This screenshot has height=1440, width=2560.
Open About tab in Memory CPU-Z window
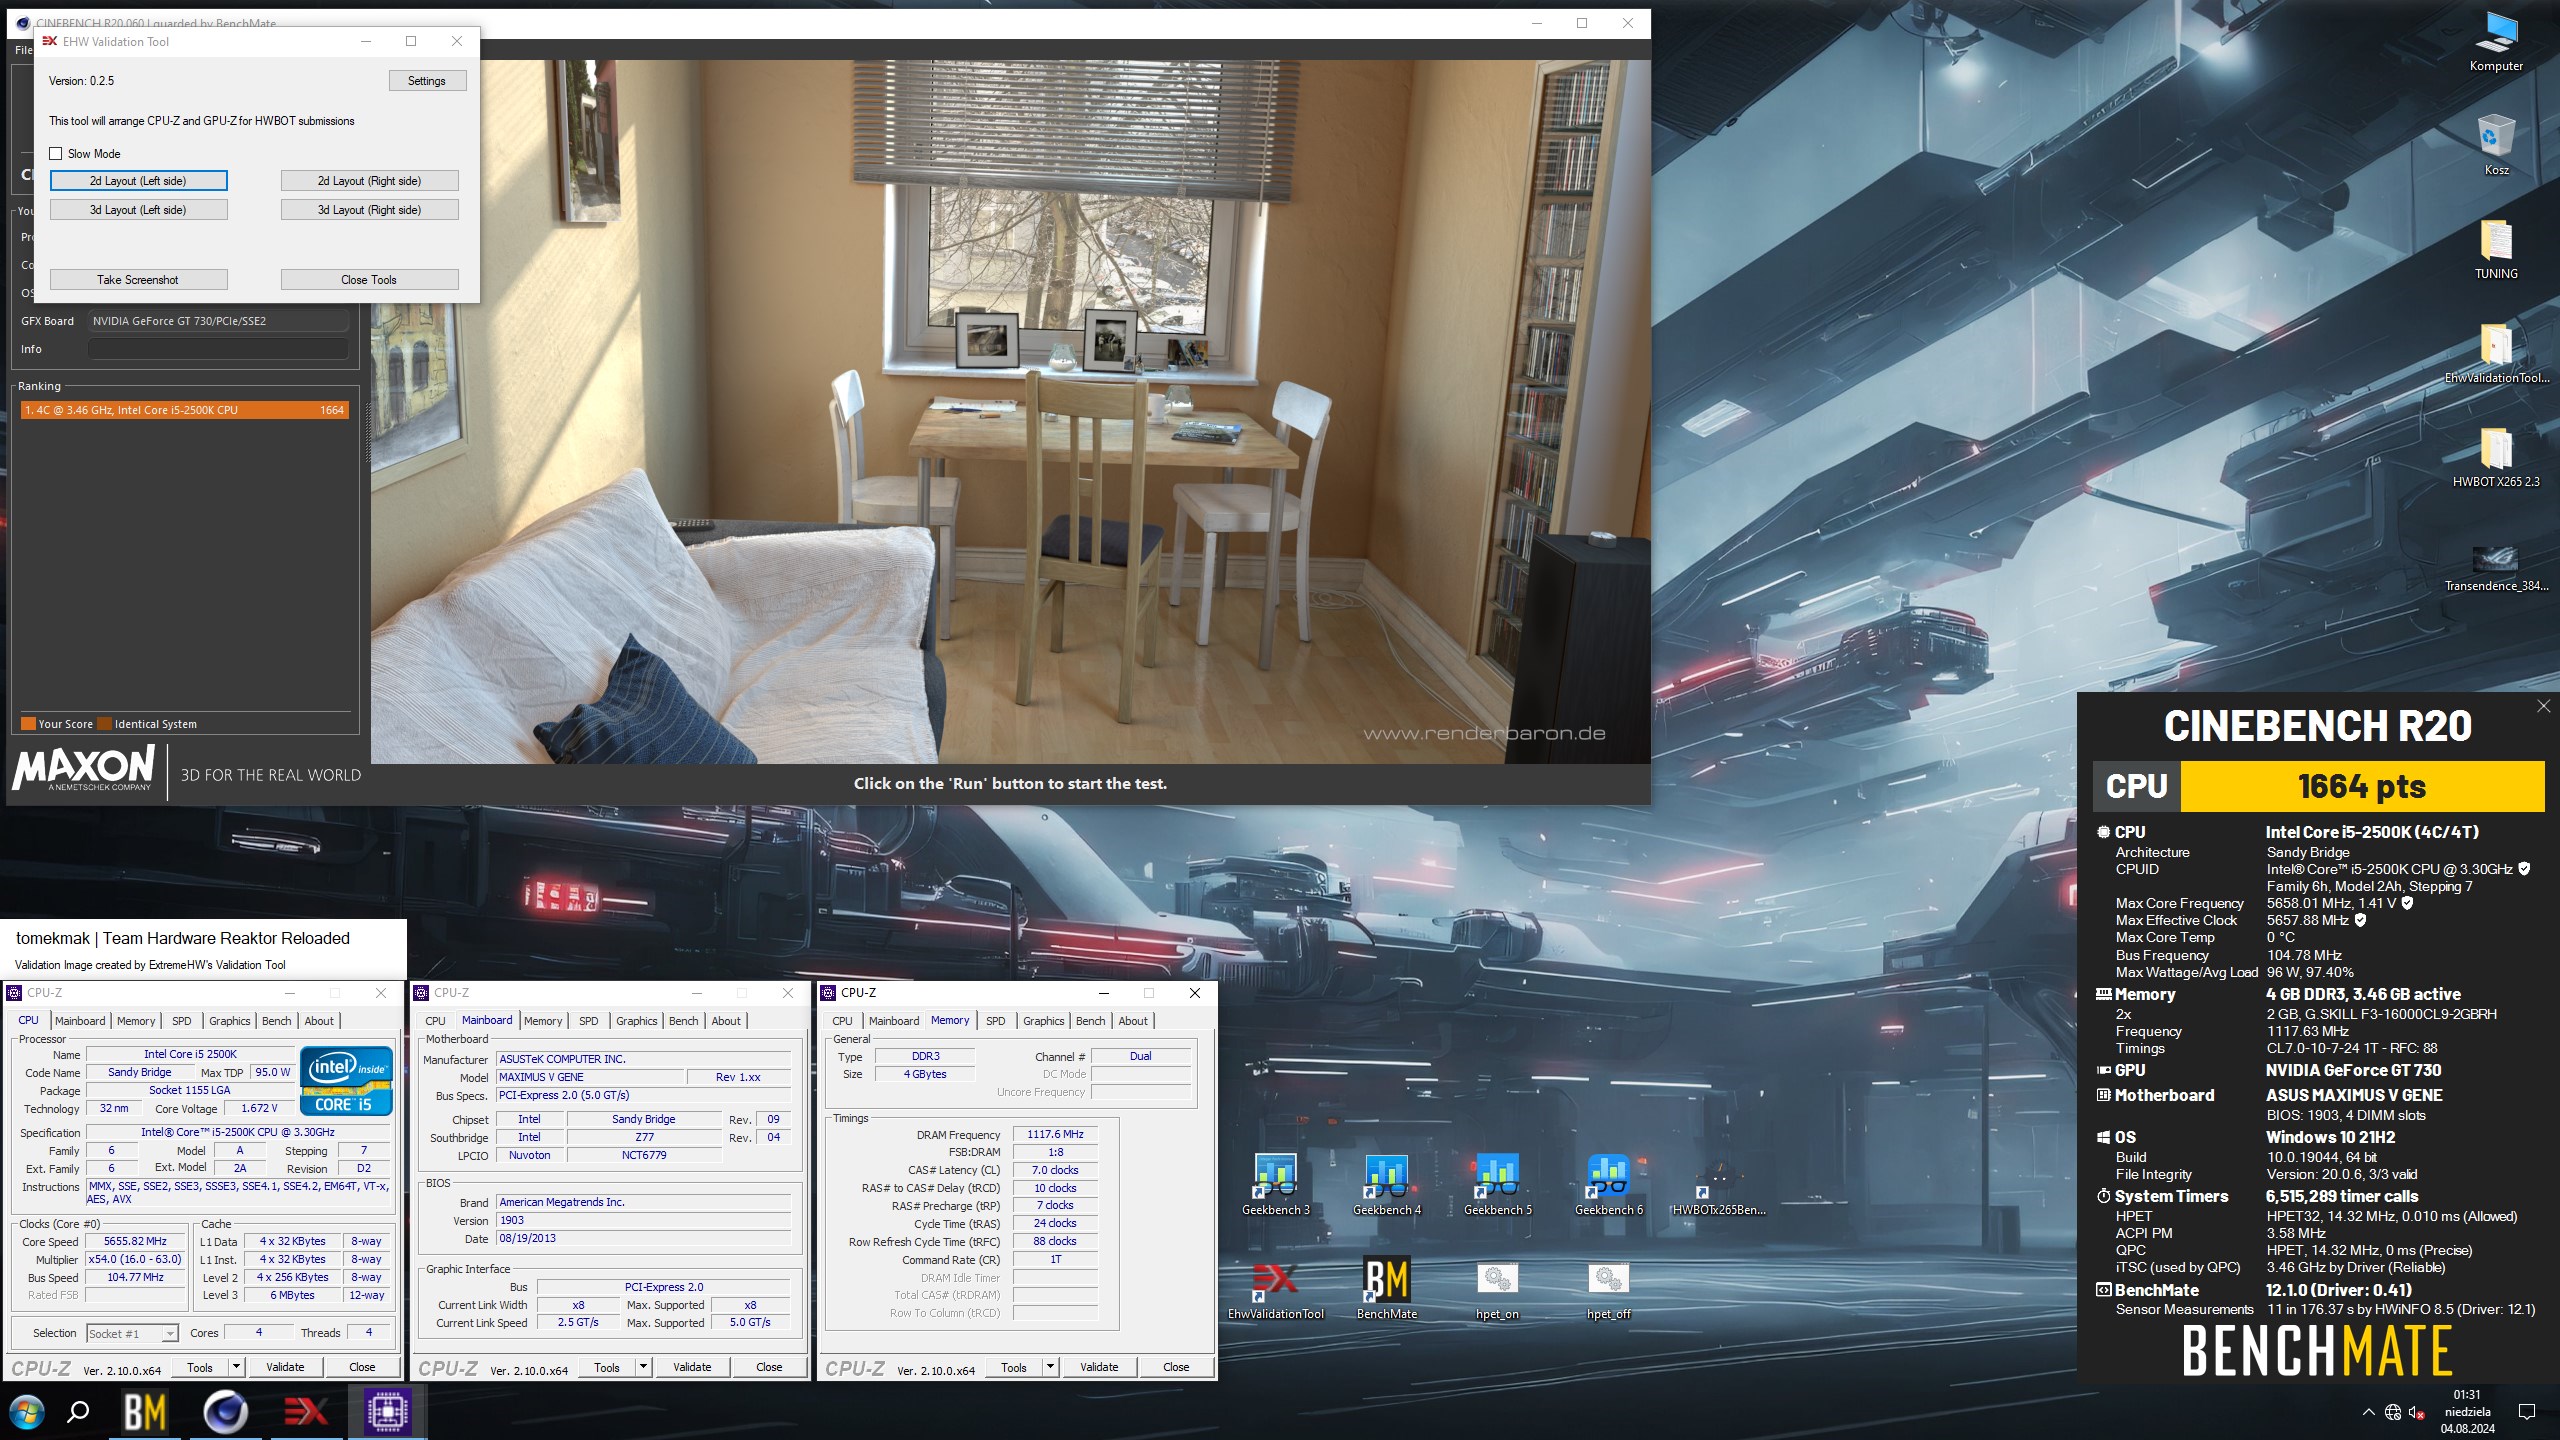(1133, 1021)
